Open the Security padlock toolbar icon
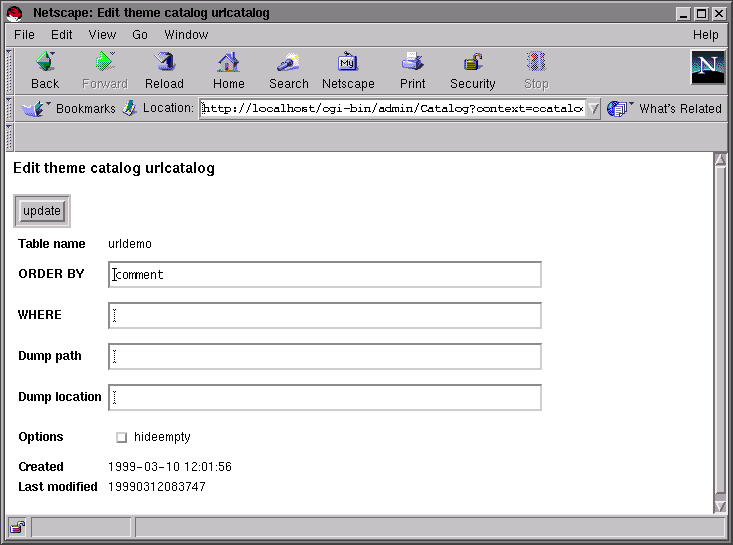Screen dimensions: 733x545 point(473,62)
